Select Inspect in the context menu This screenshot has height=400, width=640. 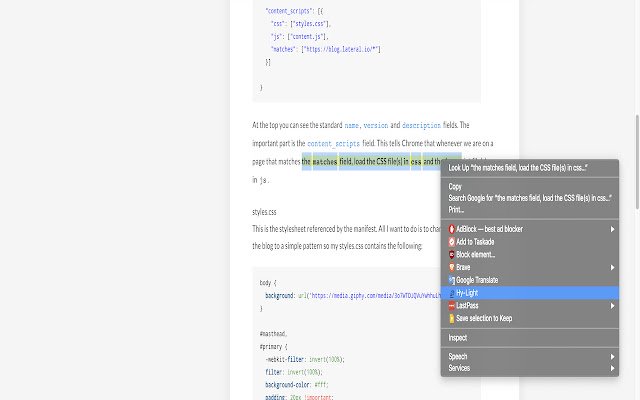[530, 338]
